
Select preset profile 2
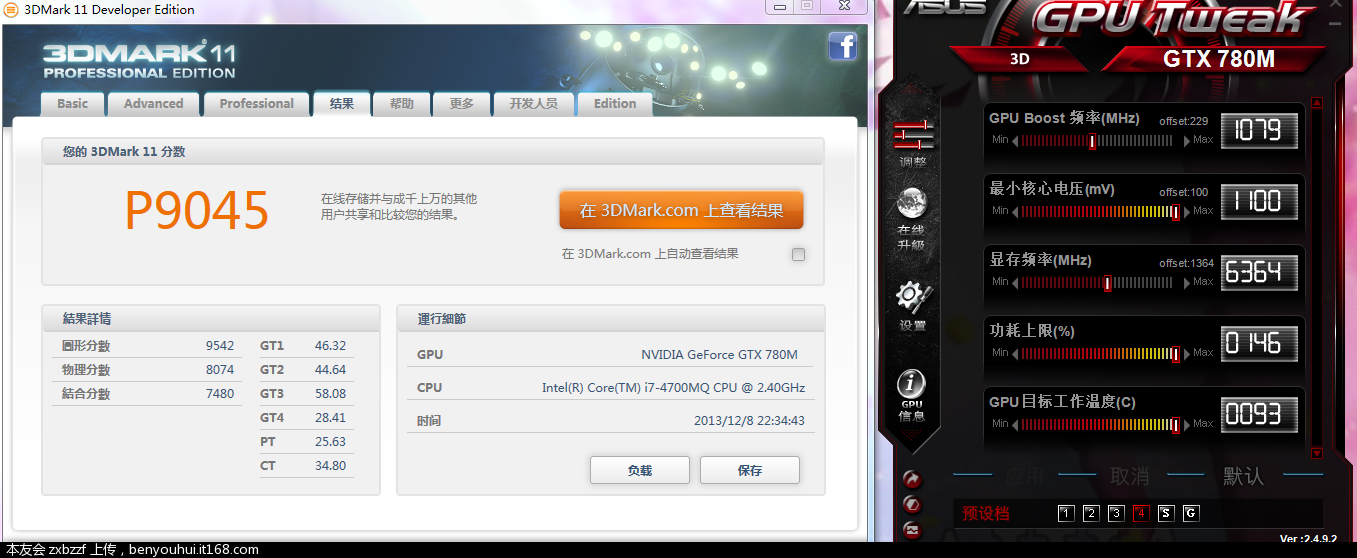1091,513
